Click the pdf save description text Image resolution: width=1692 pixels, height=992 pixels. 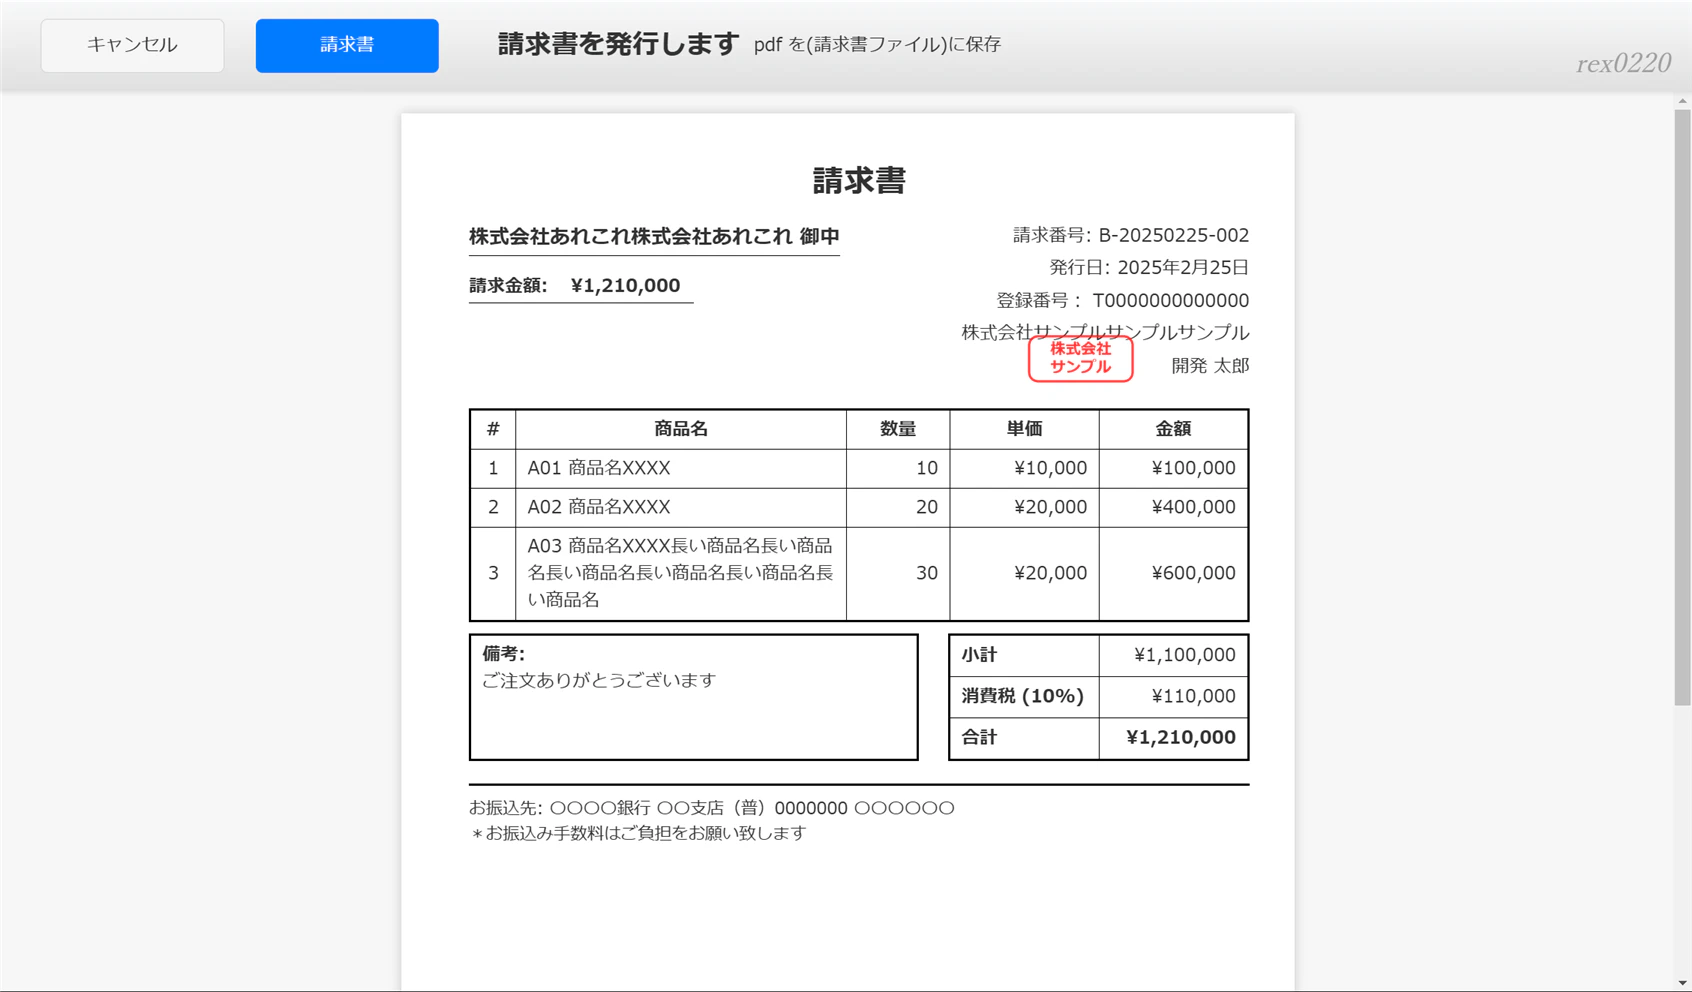tap(877, 45)
